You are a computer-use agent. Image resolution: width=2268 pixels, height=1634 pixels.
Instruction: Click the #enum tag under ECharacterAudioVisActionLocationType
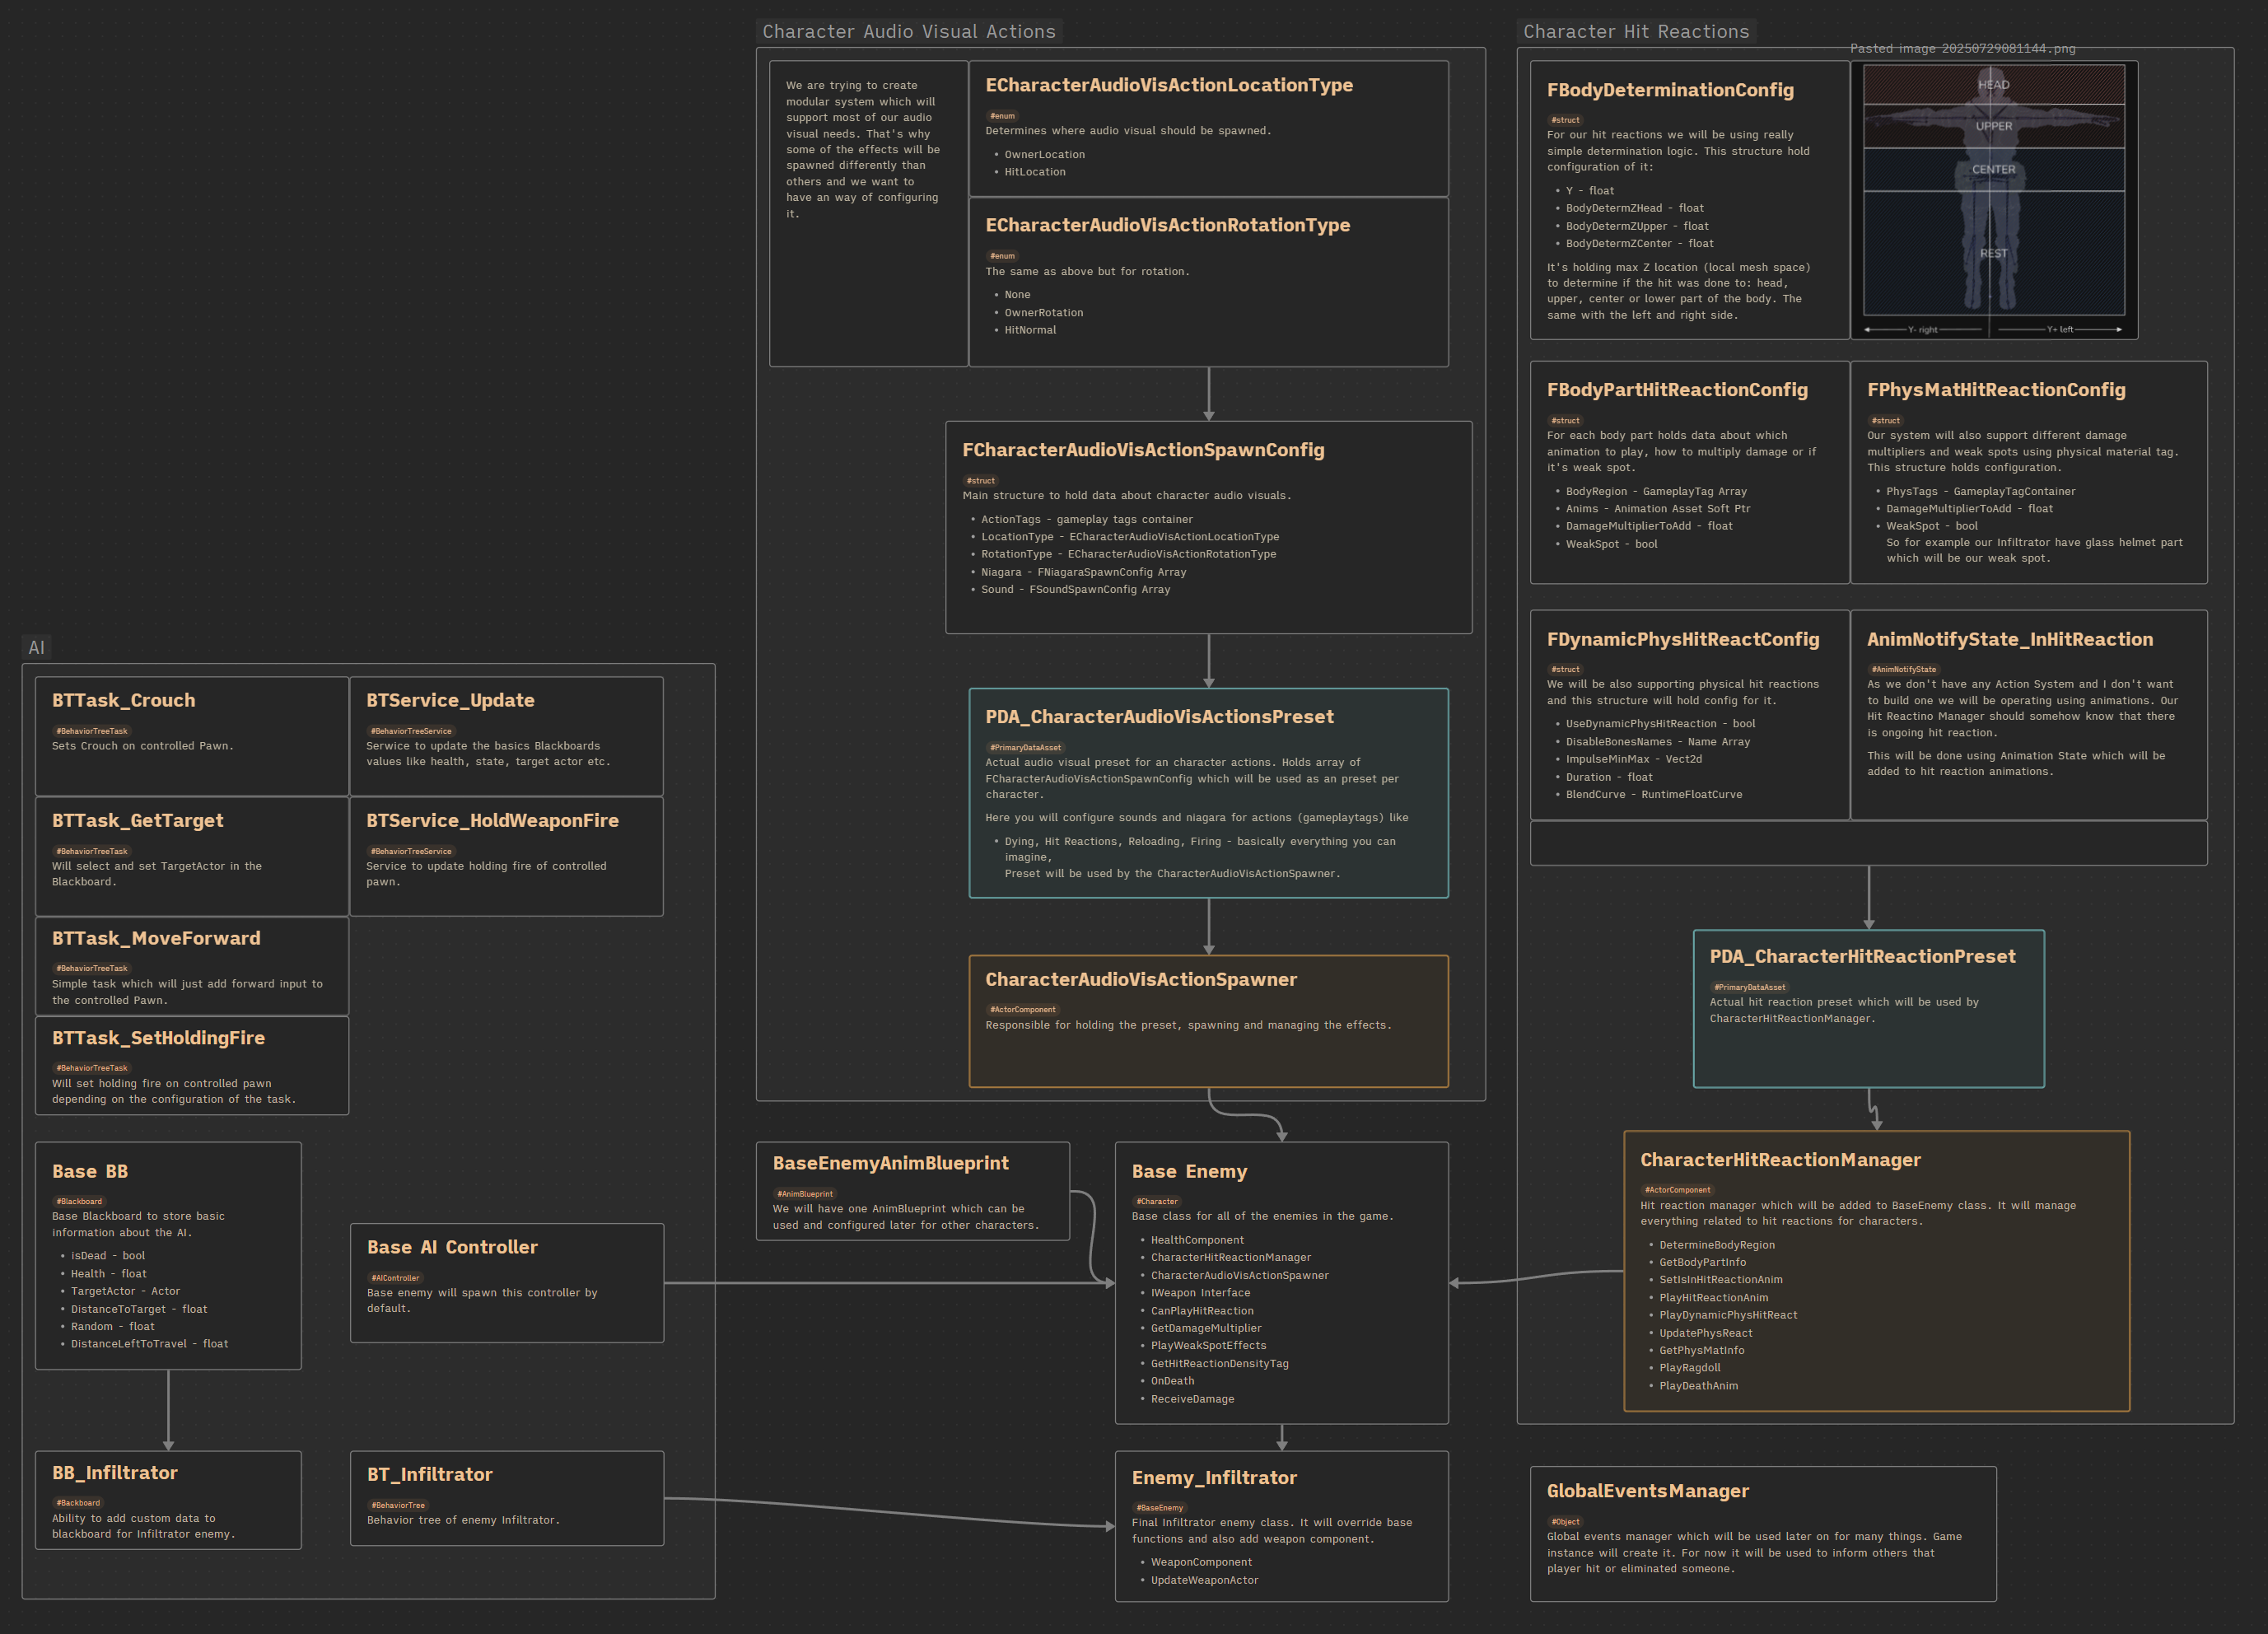[x=1002, y=116]
